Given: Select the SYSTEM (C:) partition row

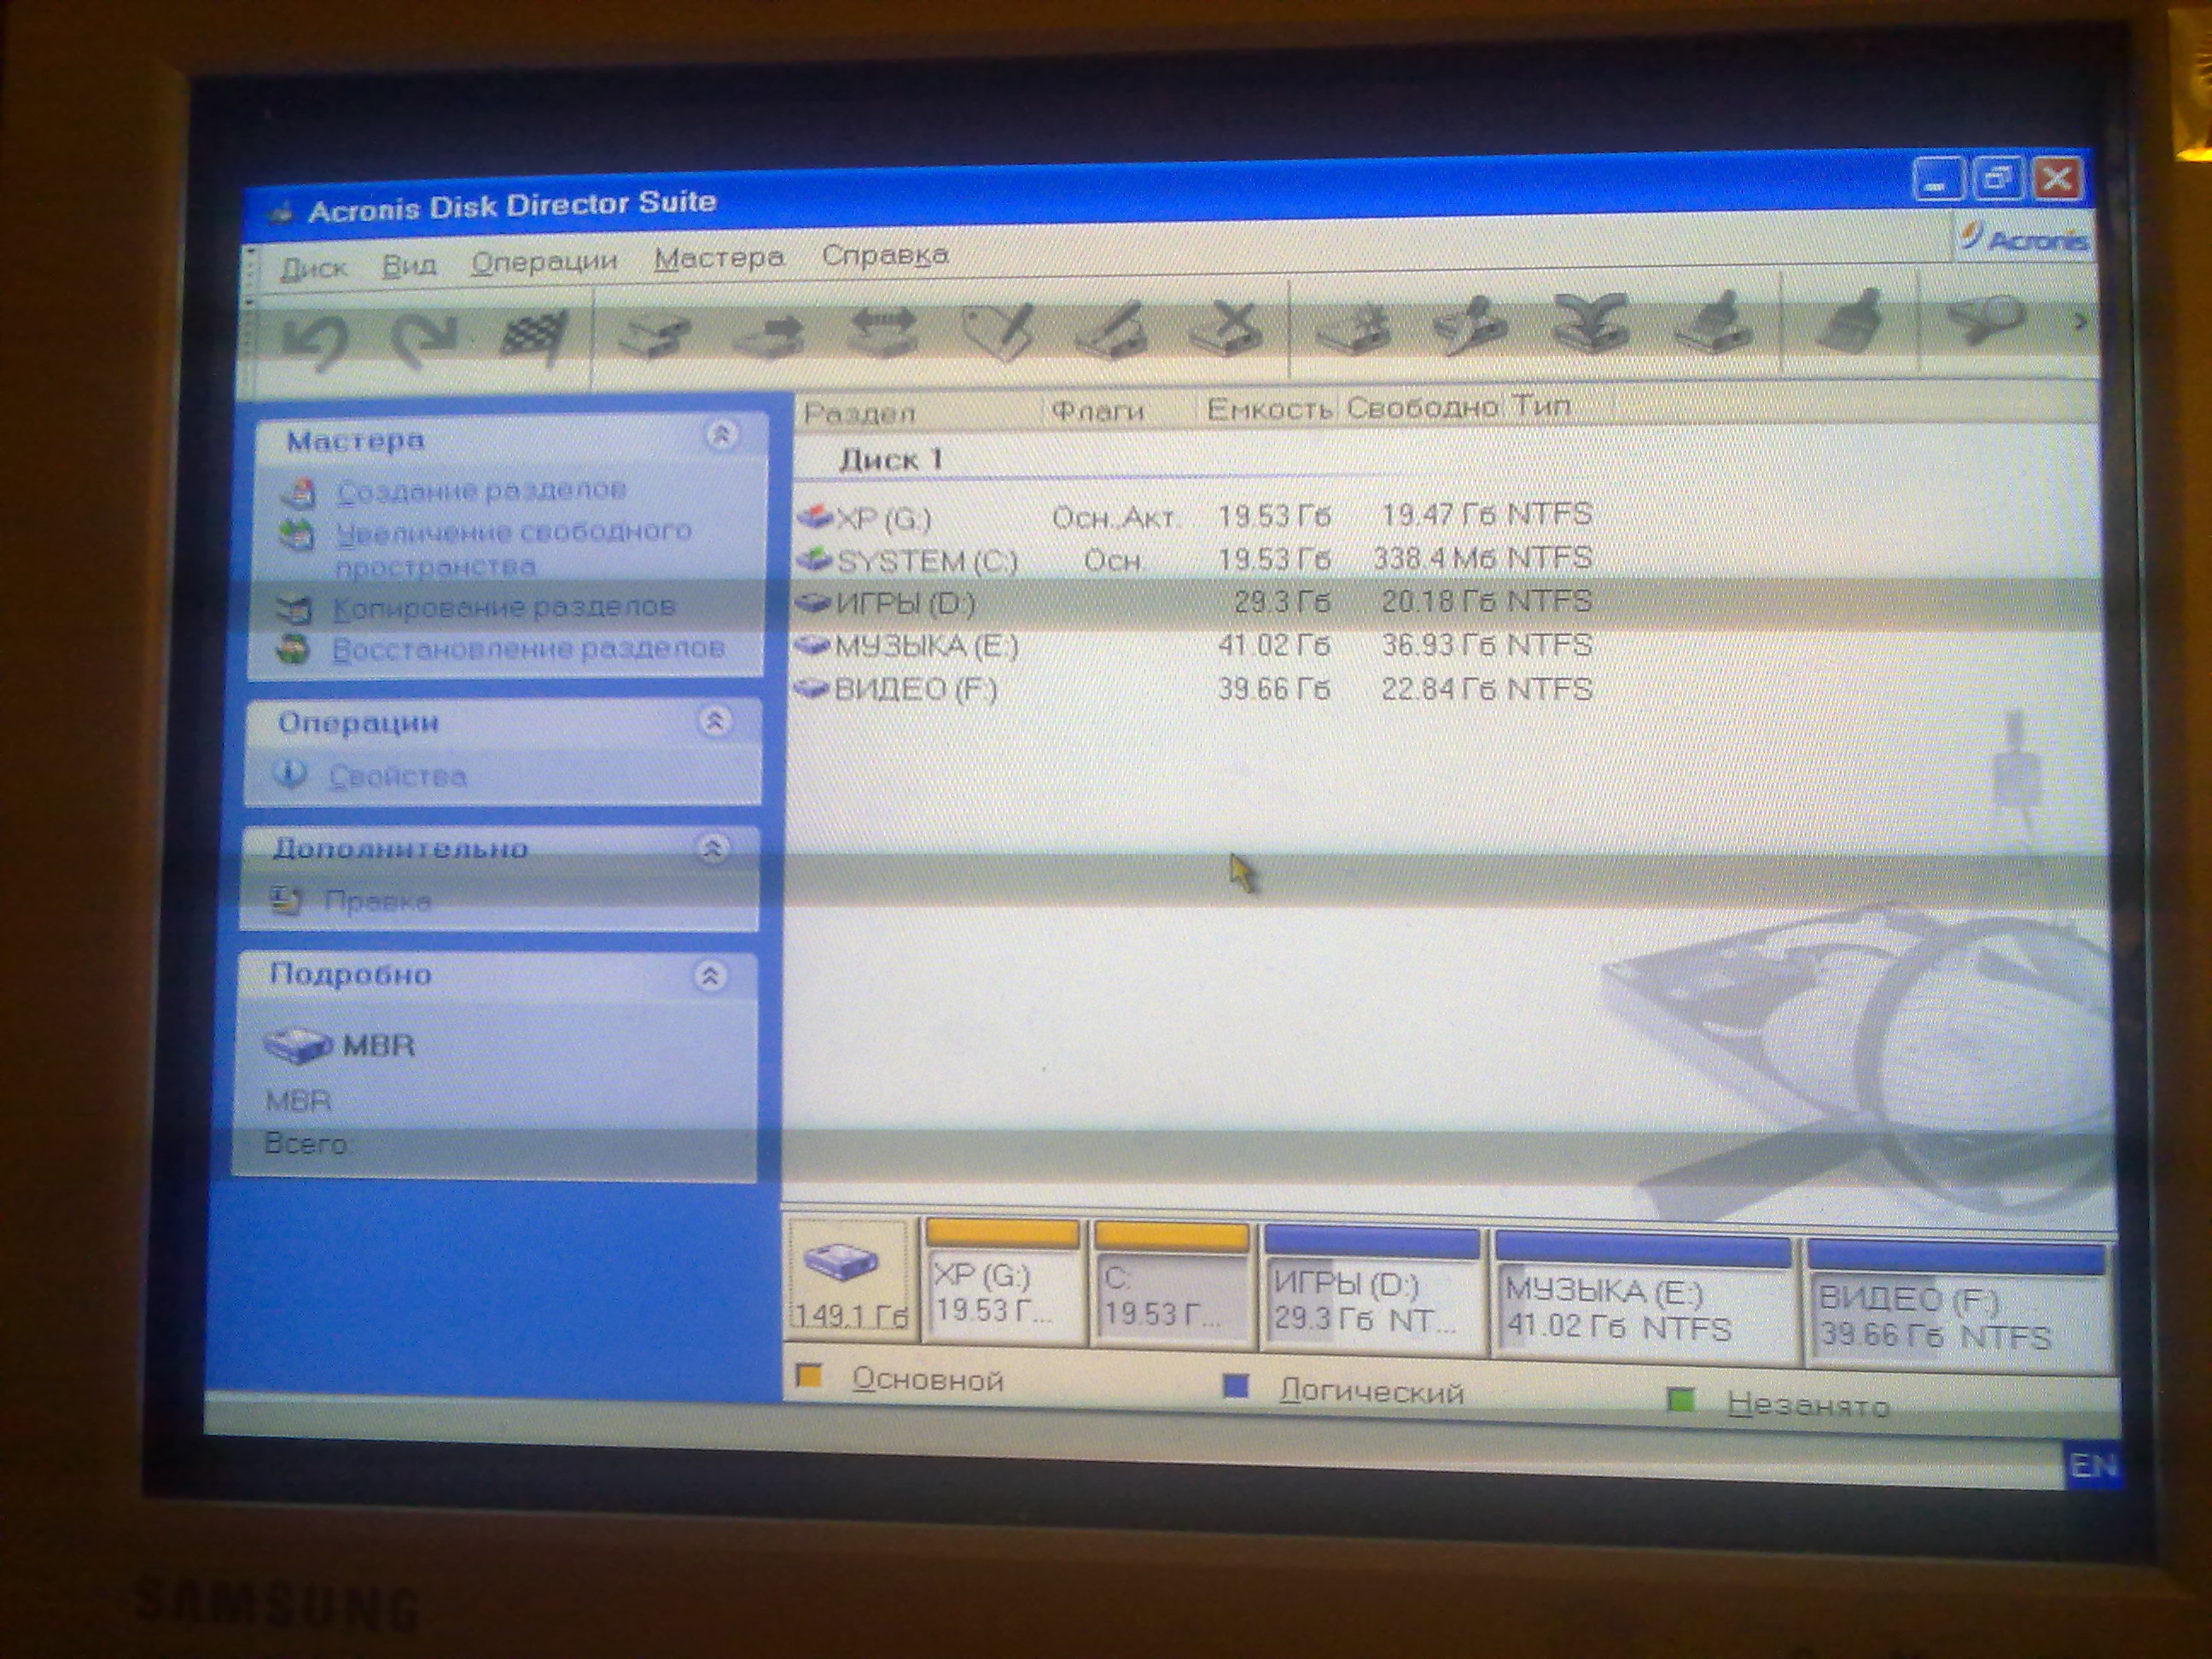Looking at the screenshot, I should [1195, 560].
